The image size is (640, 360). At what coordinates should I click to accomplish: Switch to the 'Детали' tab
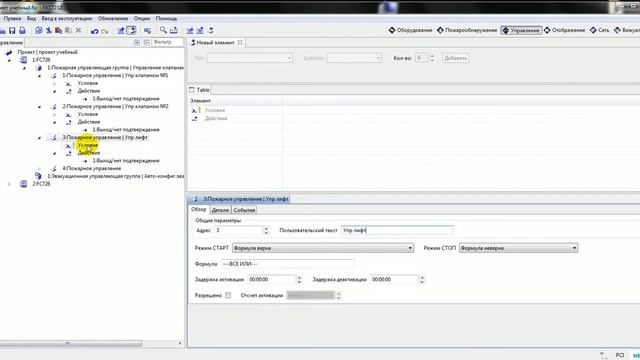pos(220,210)
